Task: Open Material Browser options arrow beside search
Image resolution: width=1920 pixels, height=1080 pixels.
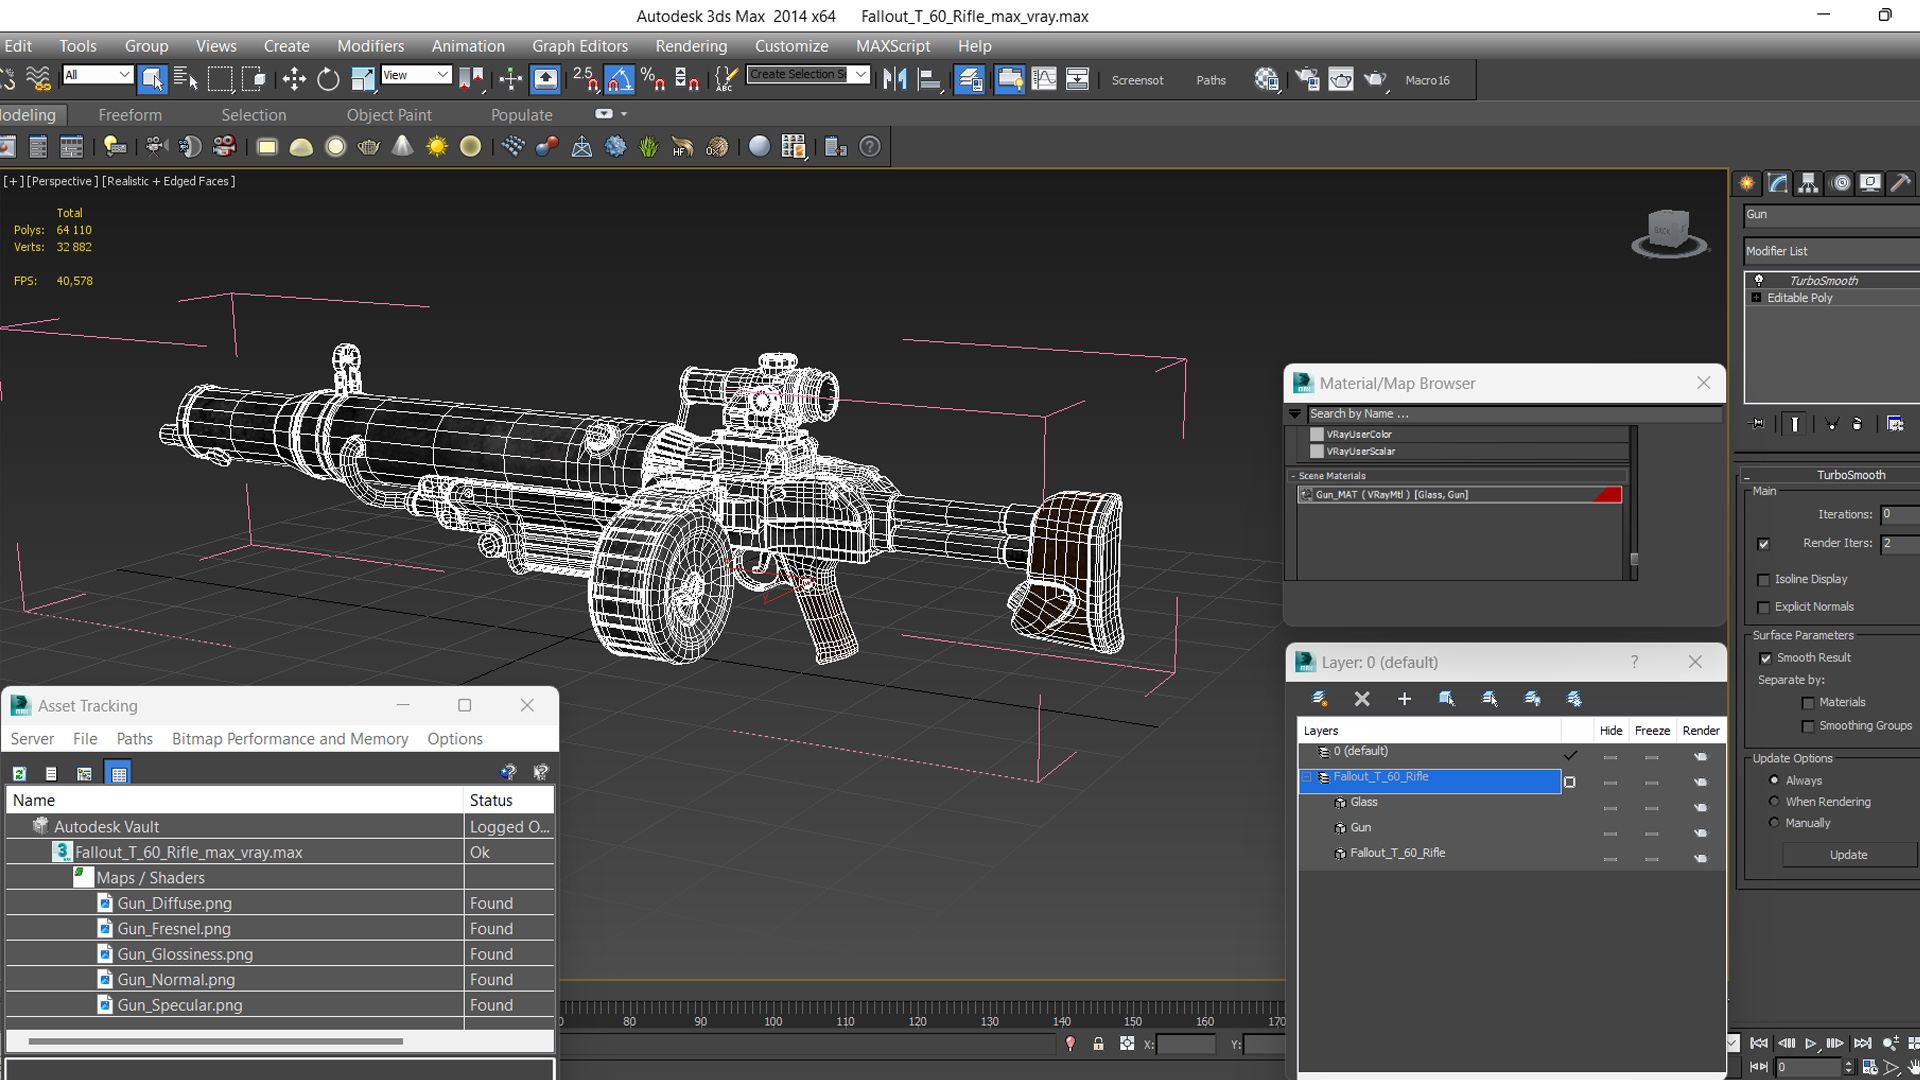Action: (1295, 414)
